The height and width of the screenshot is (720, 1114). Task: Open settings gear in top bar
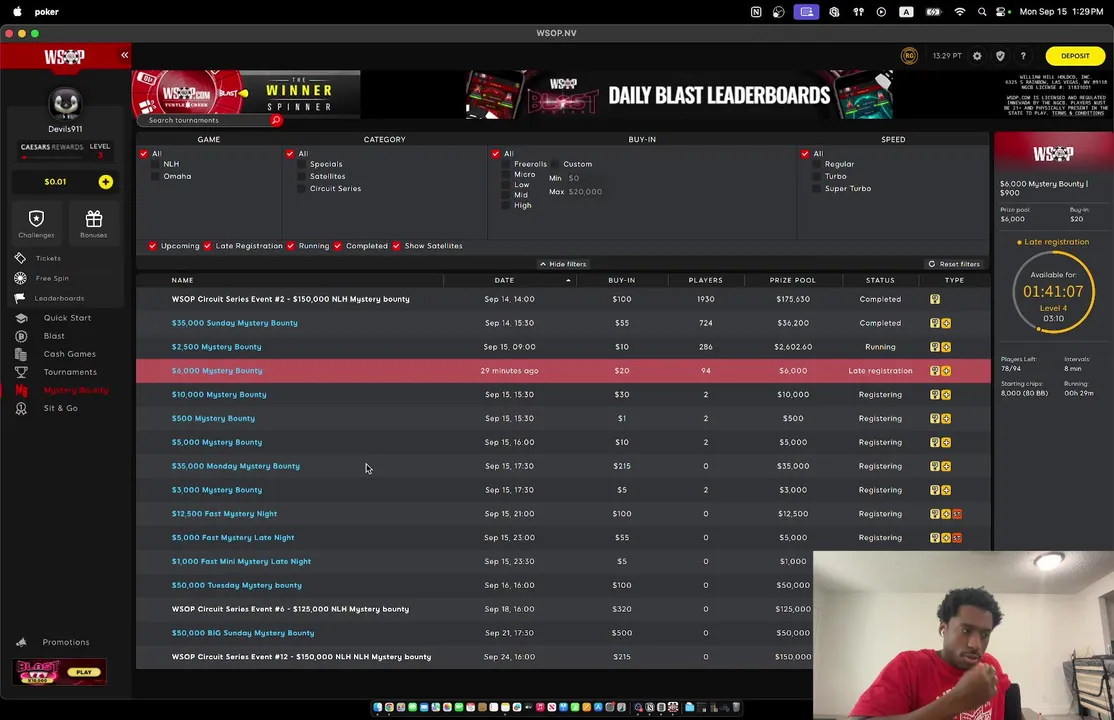coord(977,55)
